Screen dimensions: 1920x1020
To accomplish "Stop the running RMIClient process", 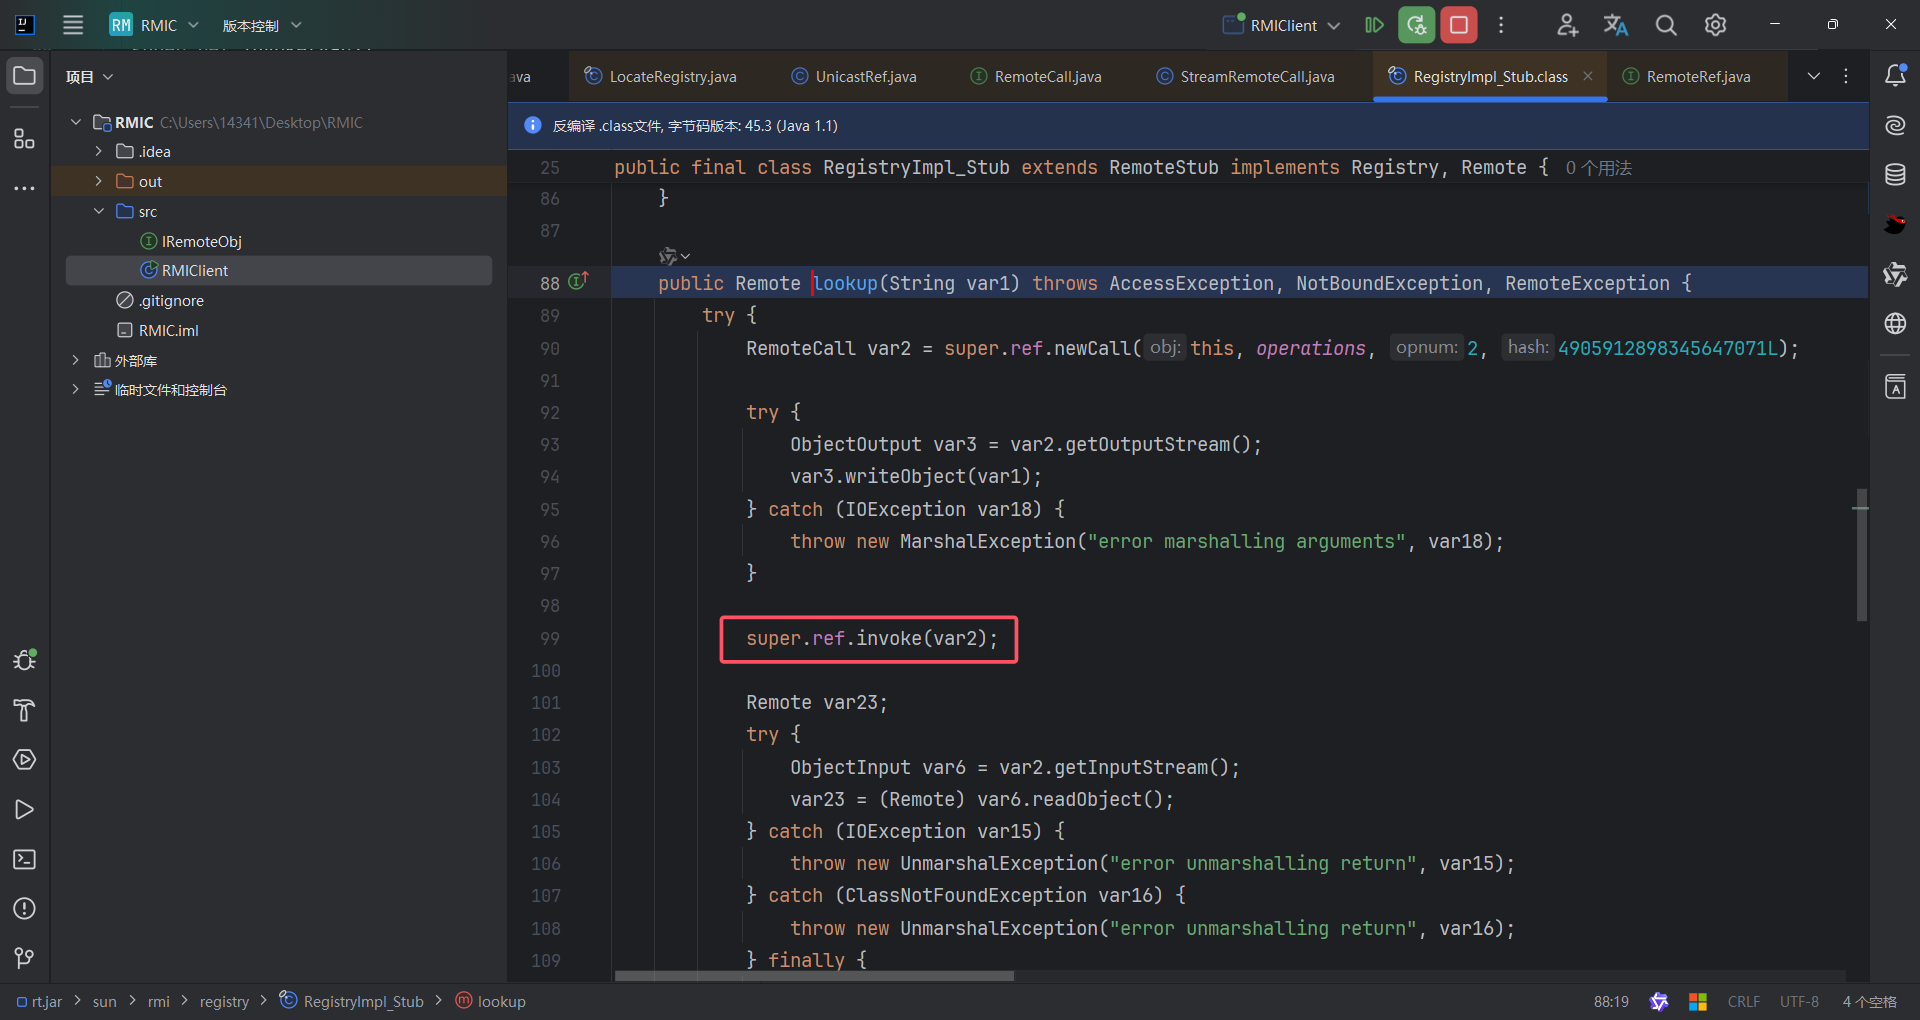I will pyautogui.click(x=1459, y=25).
